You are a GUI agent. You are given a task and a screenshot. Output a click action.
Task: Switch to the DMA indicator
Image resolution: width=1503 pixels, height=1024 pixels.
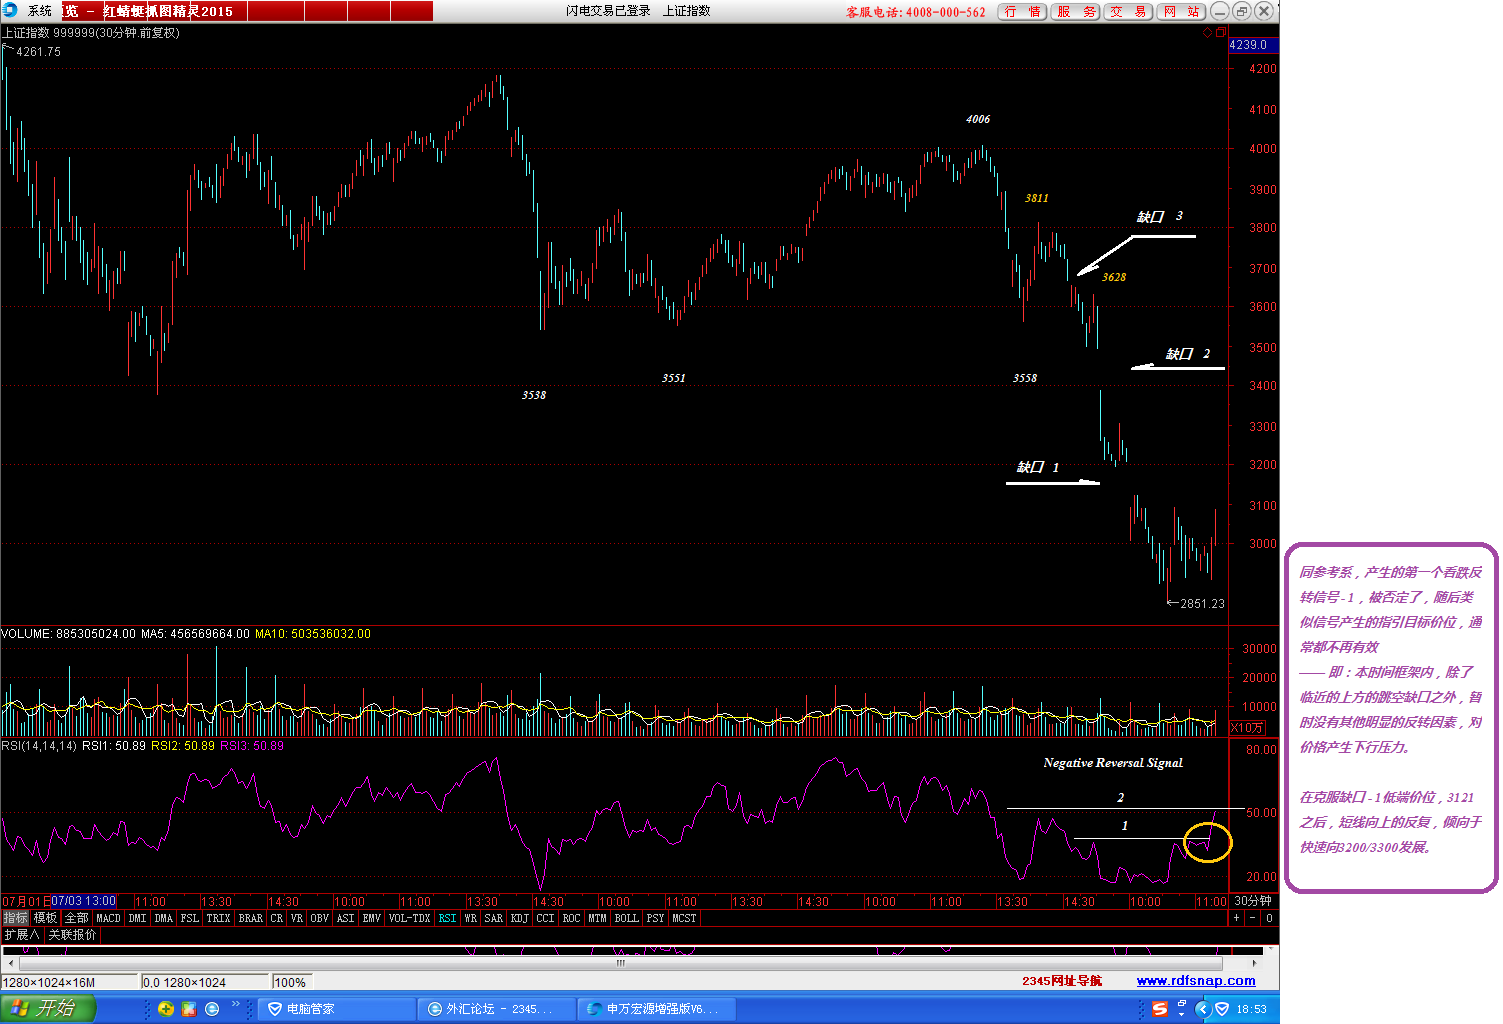163,918
